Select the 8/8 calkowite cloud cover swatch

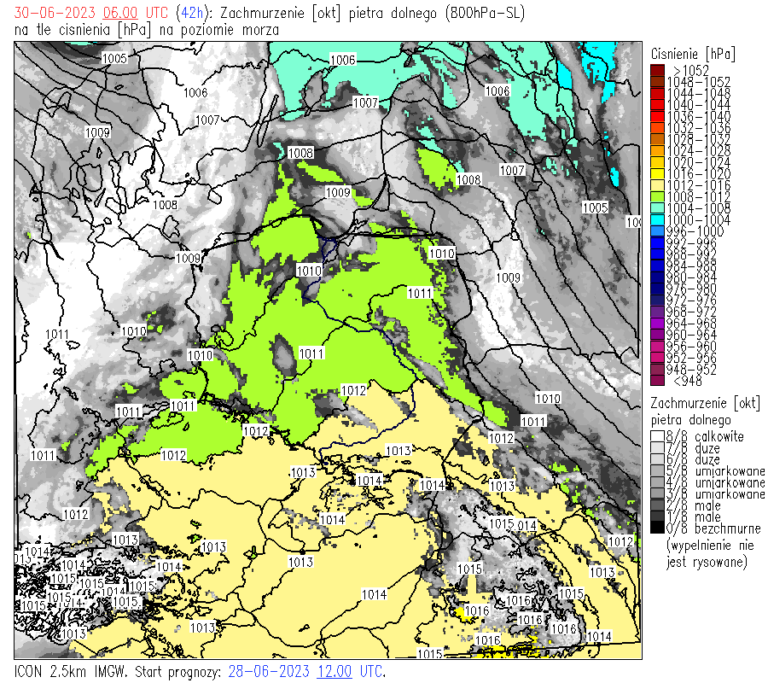coord(657,436)
